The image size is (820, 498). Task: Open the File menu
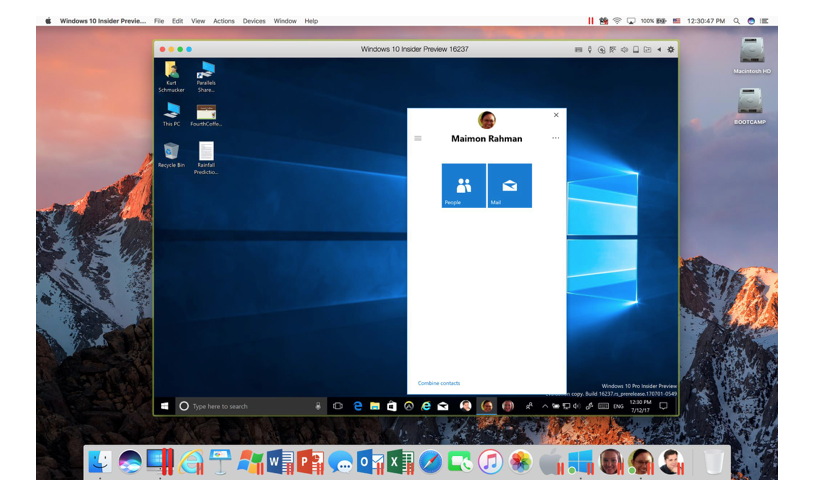click(159, 21)
